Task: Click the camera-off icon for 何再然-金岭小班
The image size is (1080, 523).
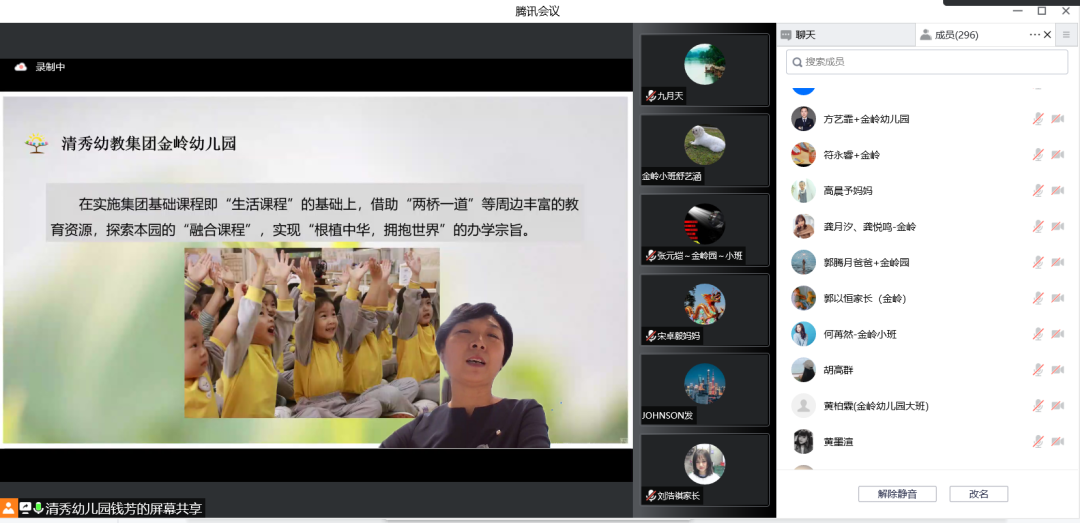Action: coord(1057,334)
